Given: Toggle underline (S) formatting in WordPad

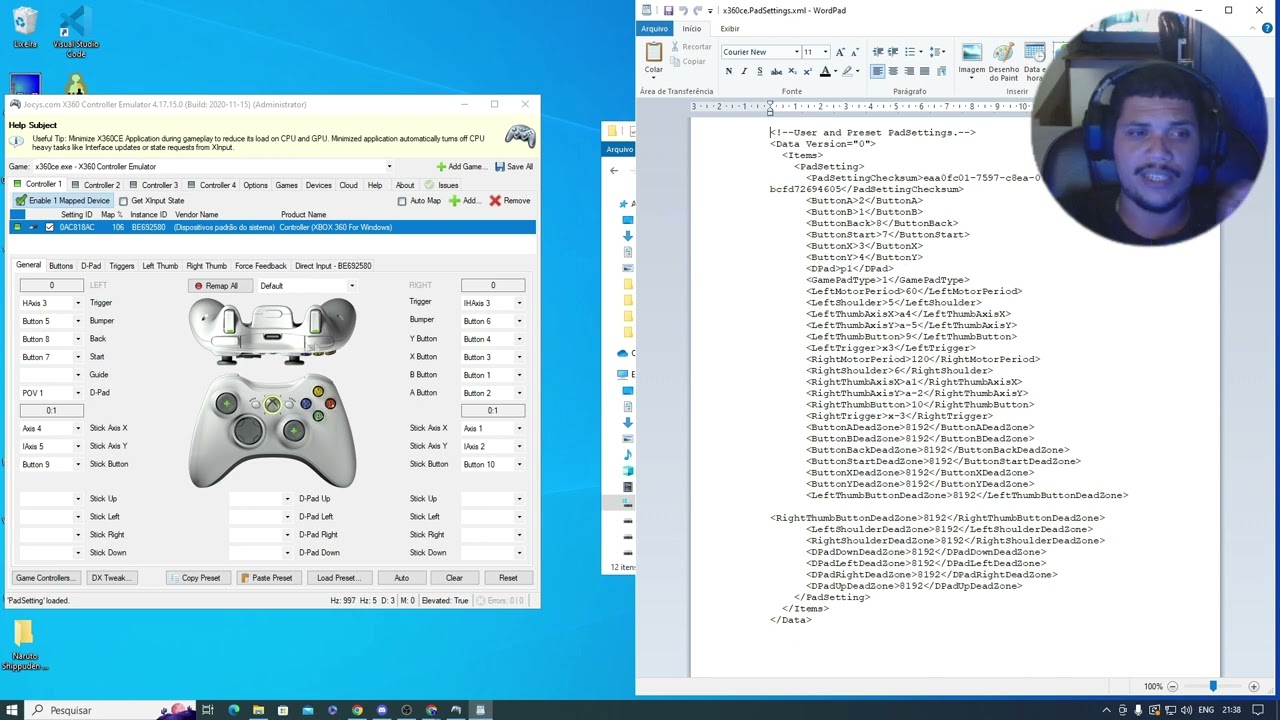Looking at the screenshot, I should (759, 71).
